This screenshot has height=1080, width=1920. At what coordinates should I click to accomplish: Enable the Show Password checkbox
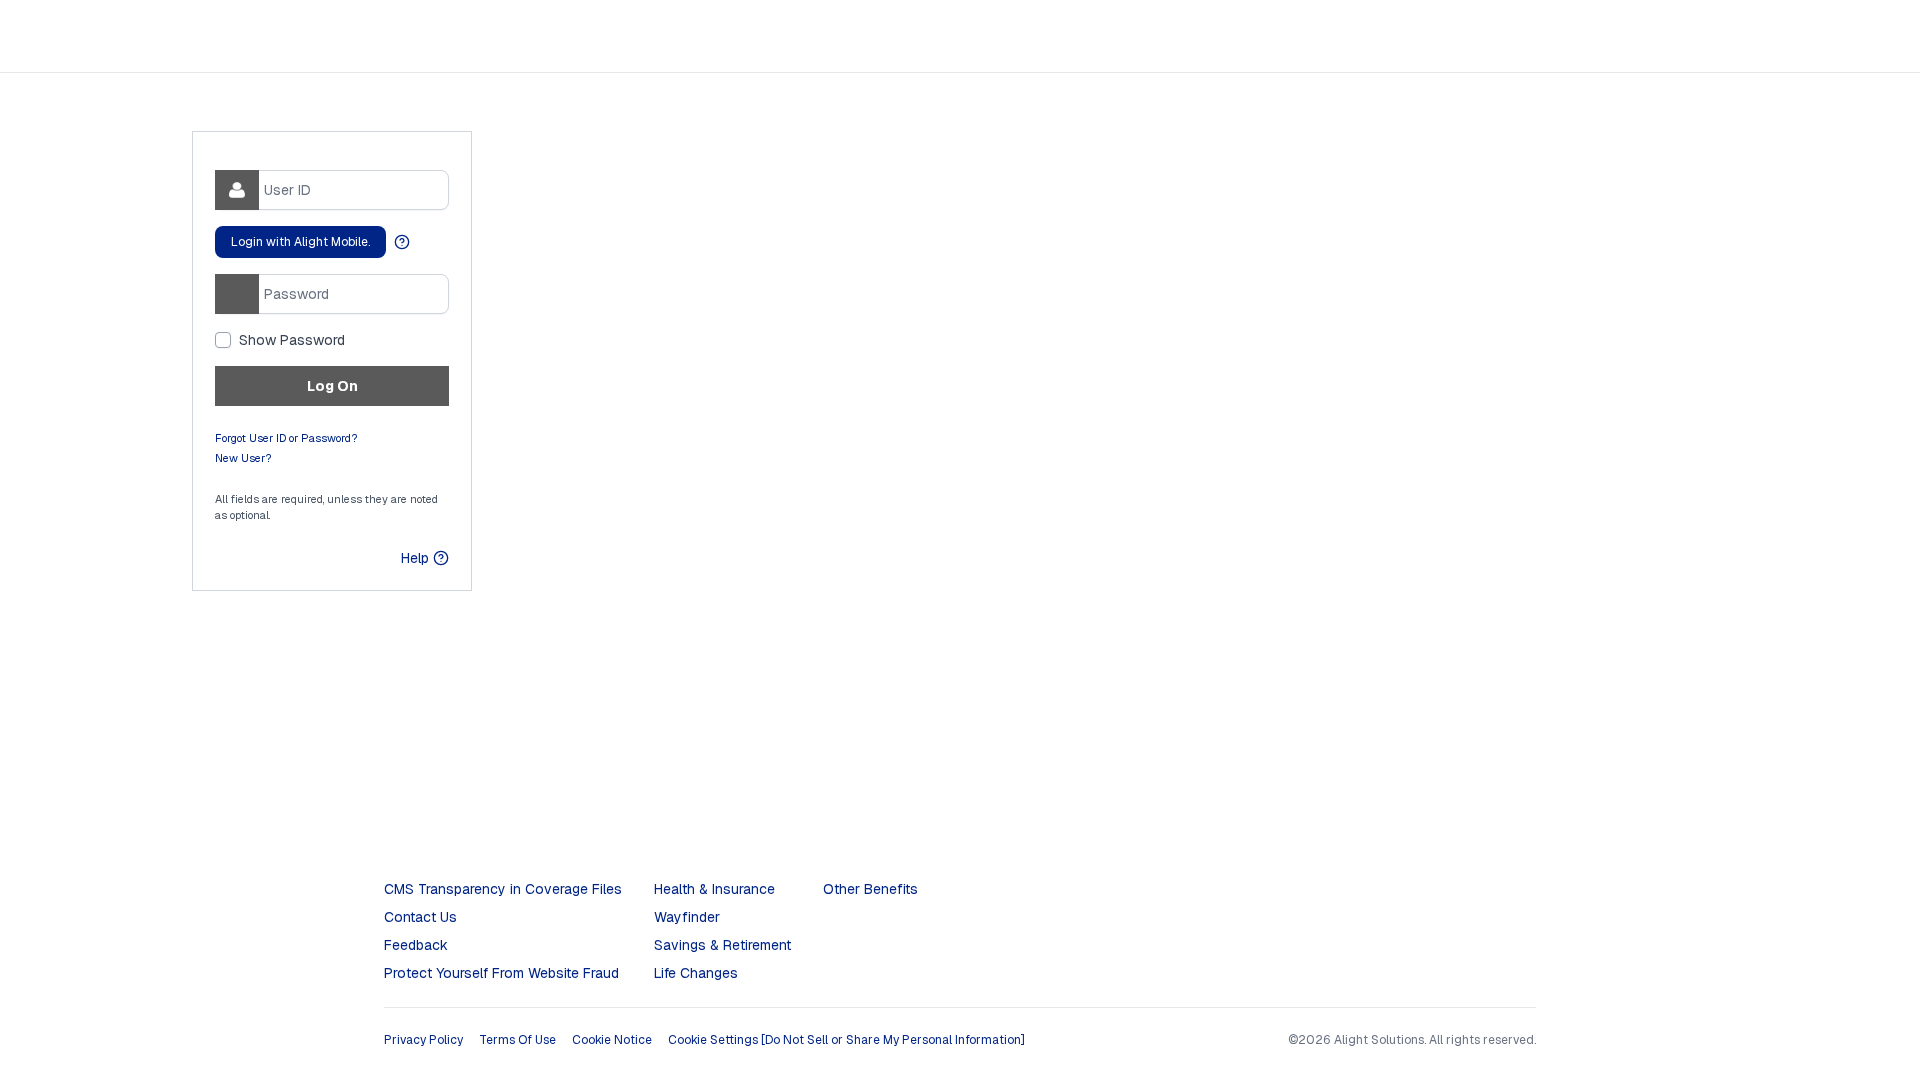223,340
